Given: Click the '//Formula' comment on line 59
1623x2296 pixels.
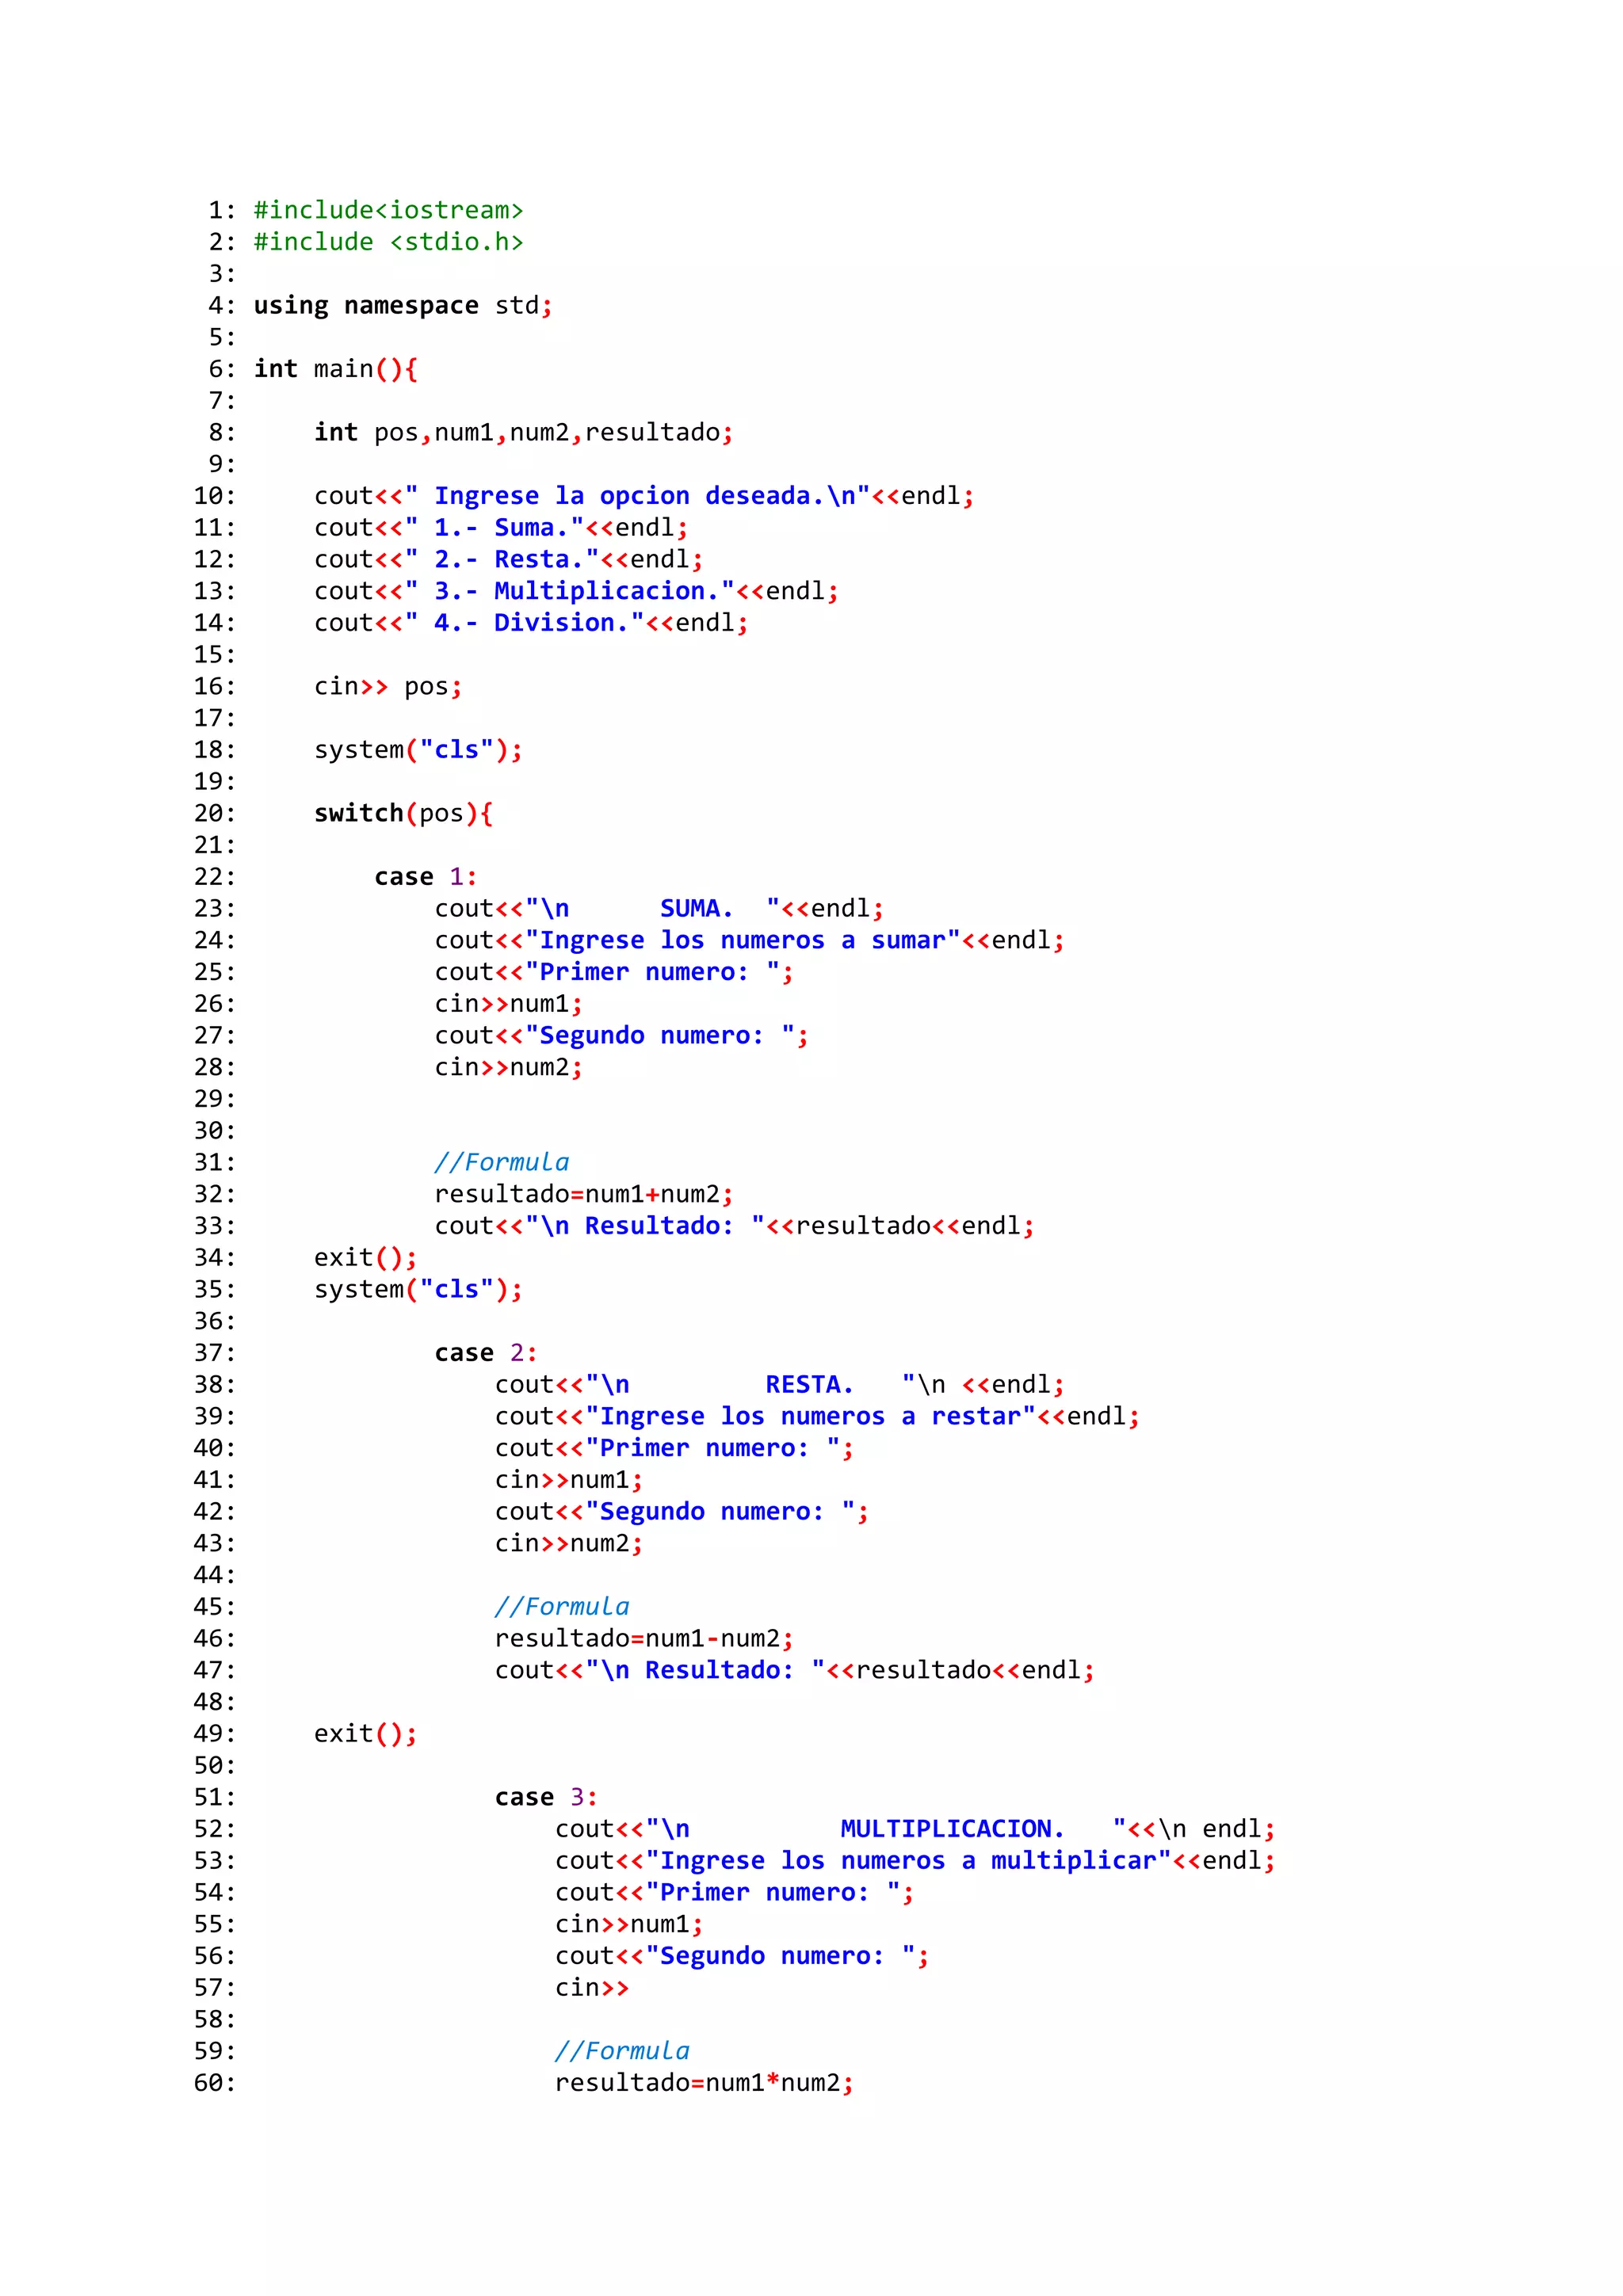Looking at the screenshot, I should [622, 2052].
